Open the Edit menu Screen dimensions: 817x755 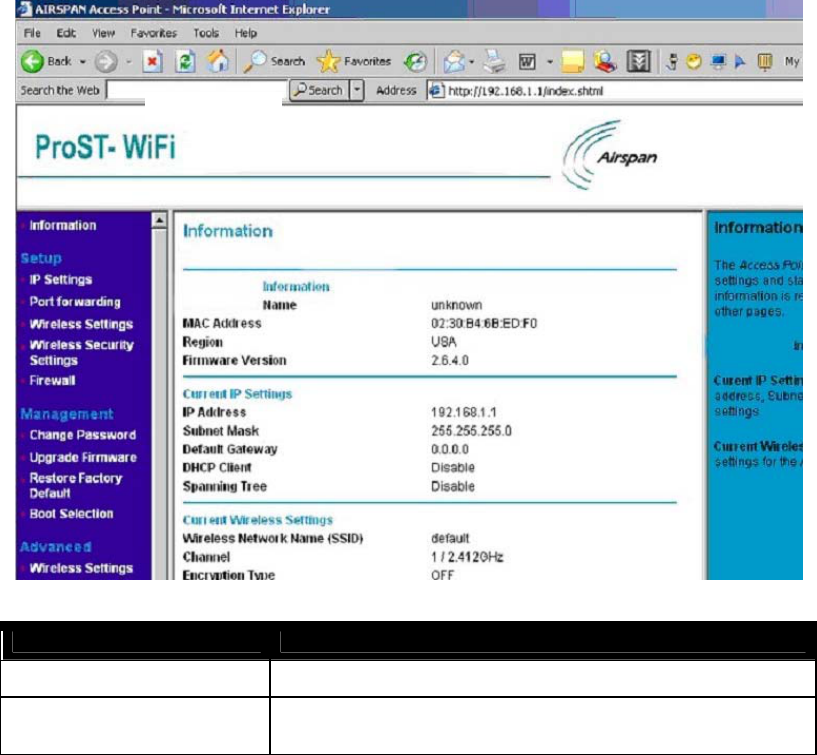tap(66, 33)
